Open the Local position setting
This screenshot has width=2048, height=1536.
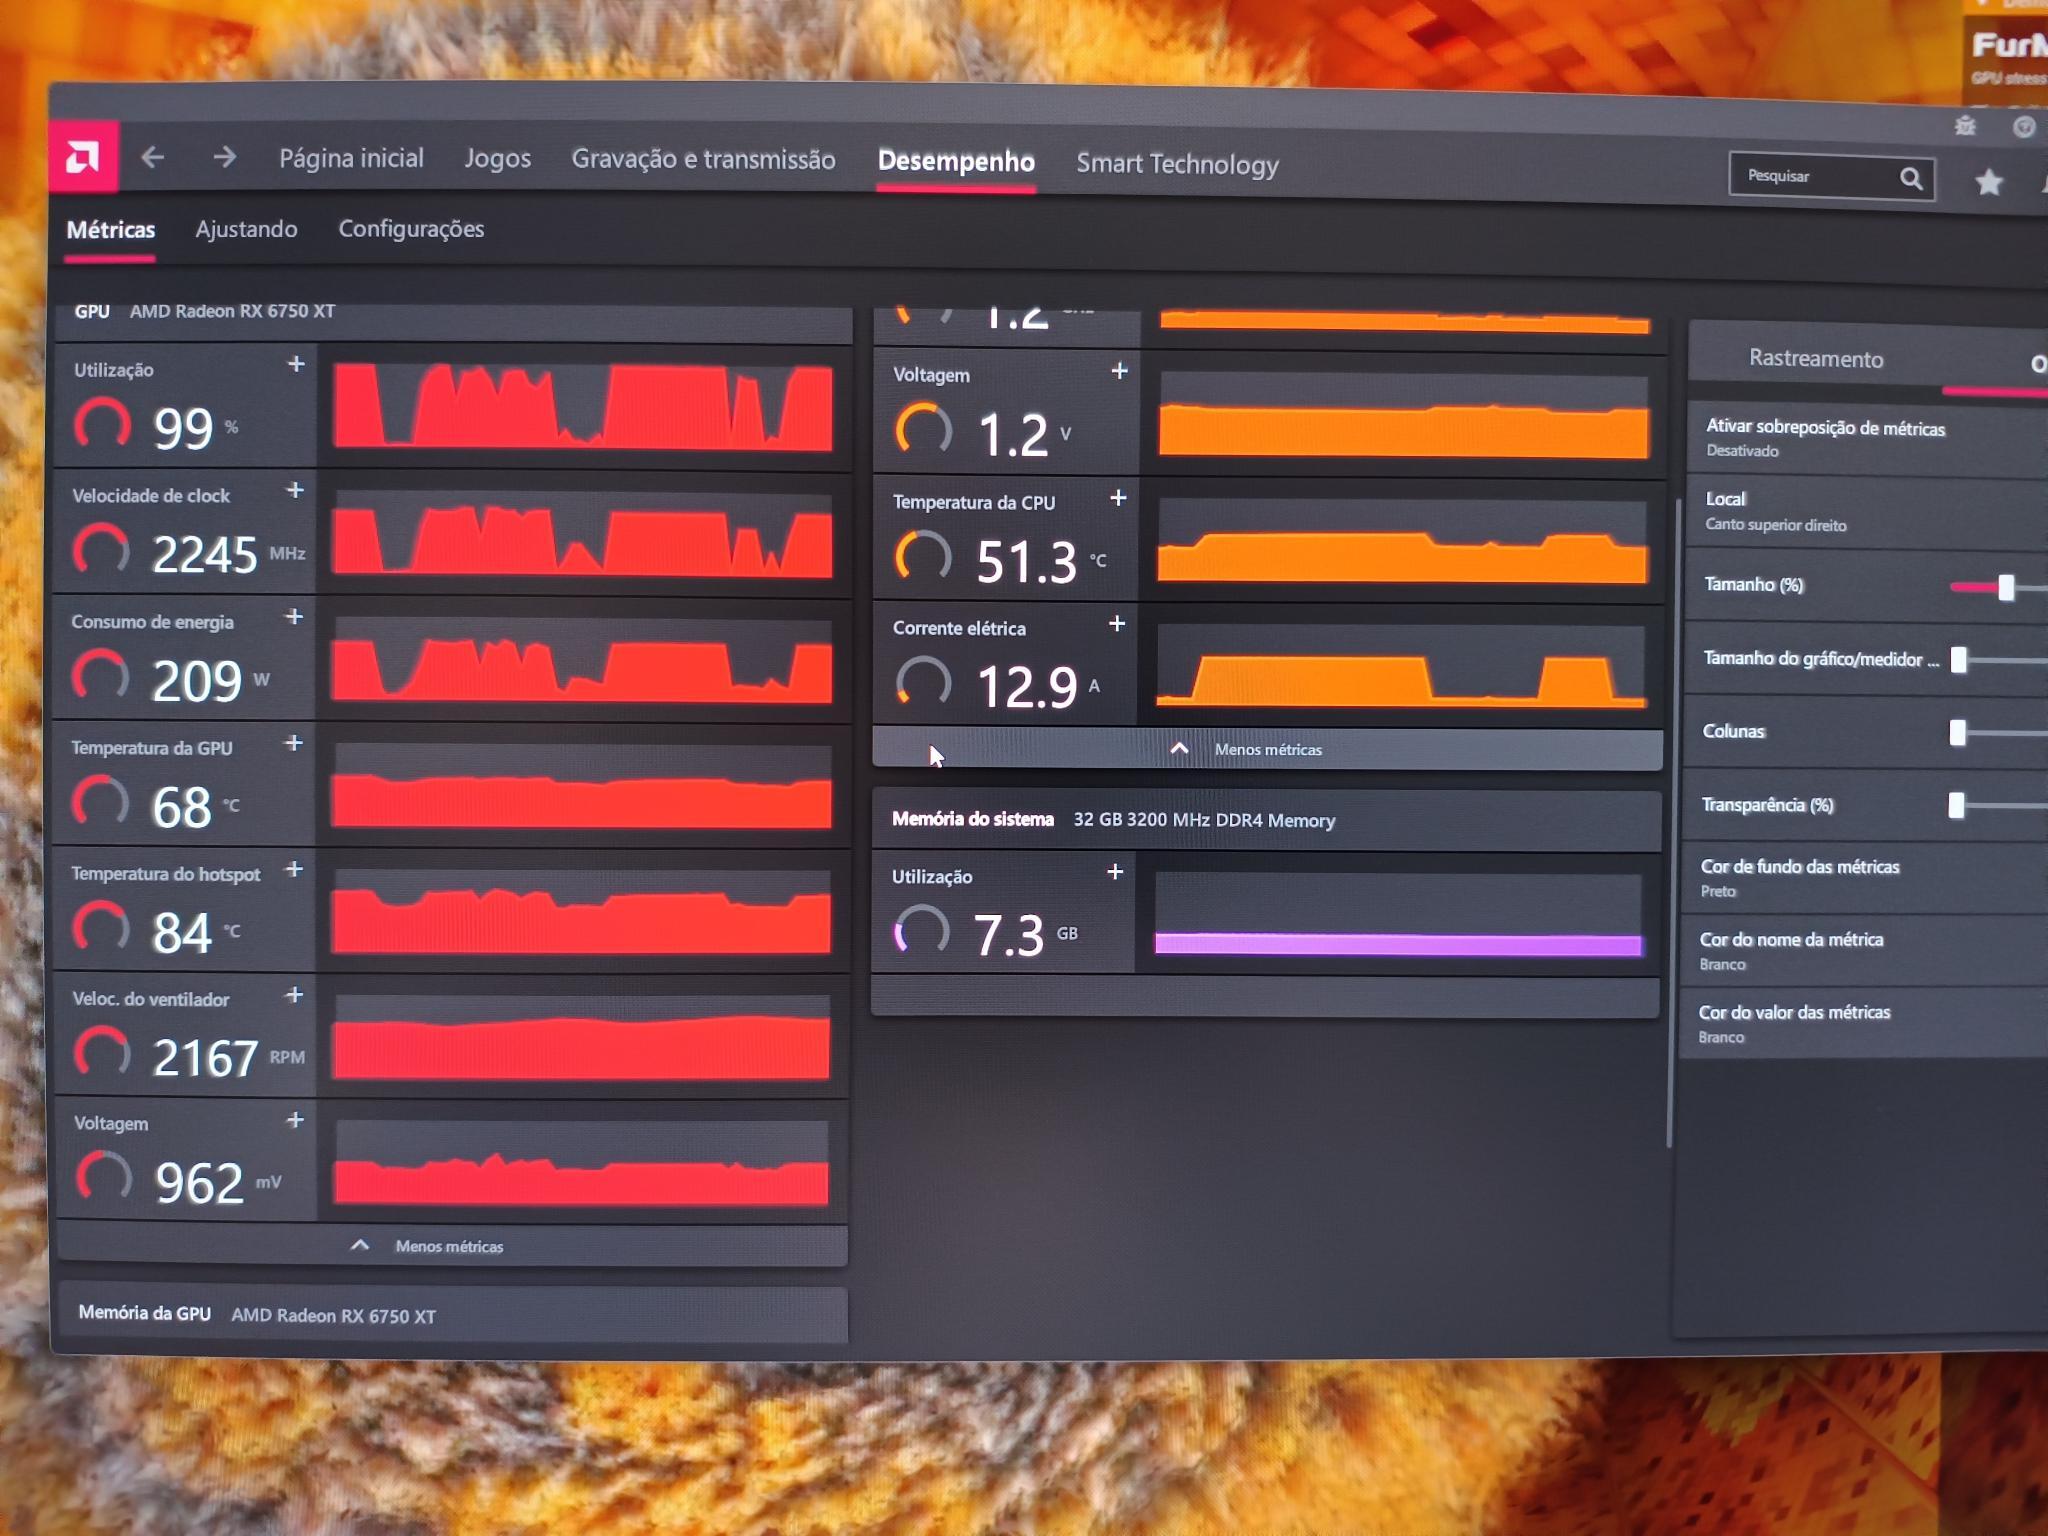[x=1866, y=511]
